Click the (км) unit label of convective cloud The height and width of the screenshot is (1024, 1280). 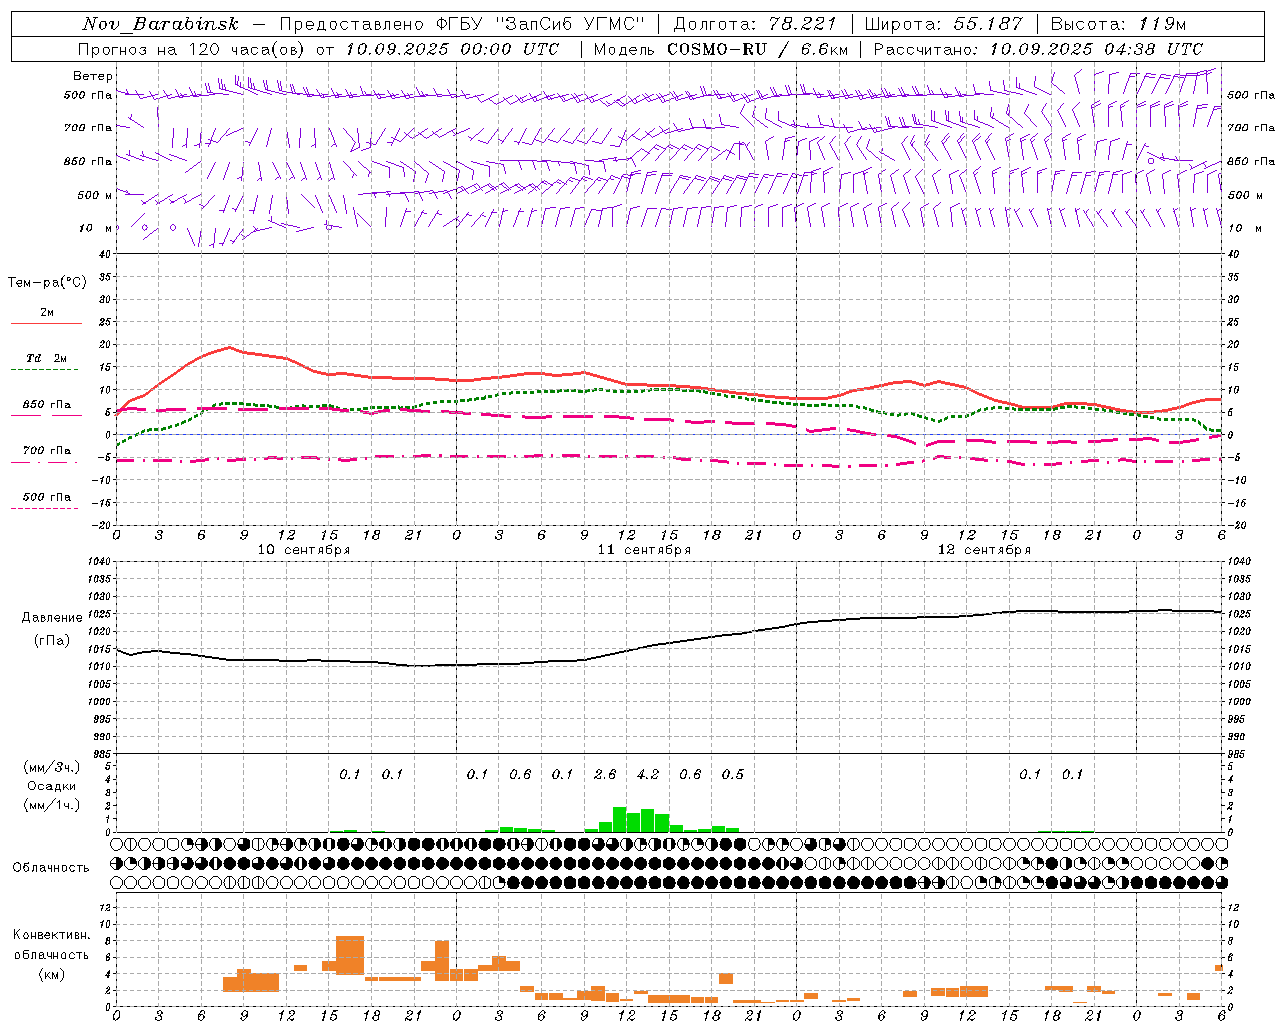coord(52,974)
